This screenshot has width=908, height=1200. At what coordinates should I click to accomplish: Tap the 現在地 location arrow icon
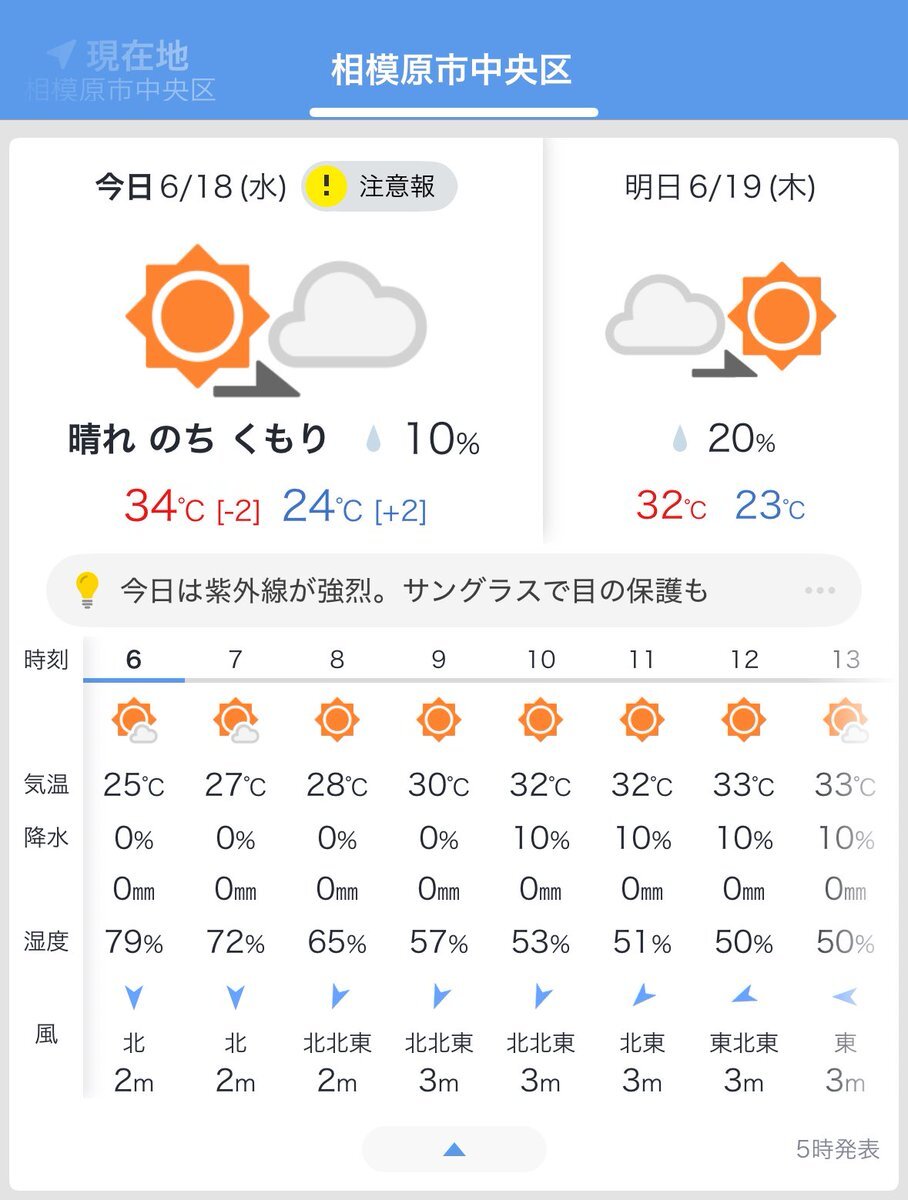61,54
